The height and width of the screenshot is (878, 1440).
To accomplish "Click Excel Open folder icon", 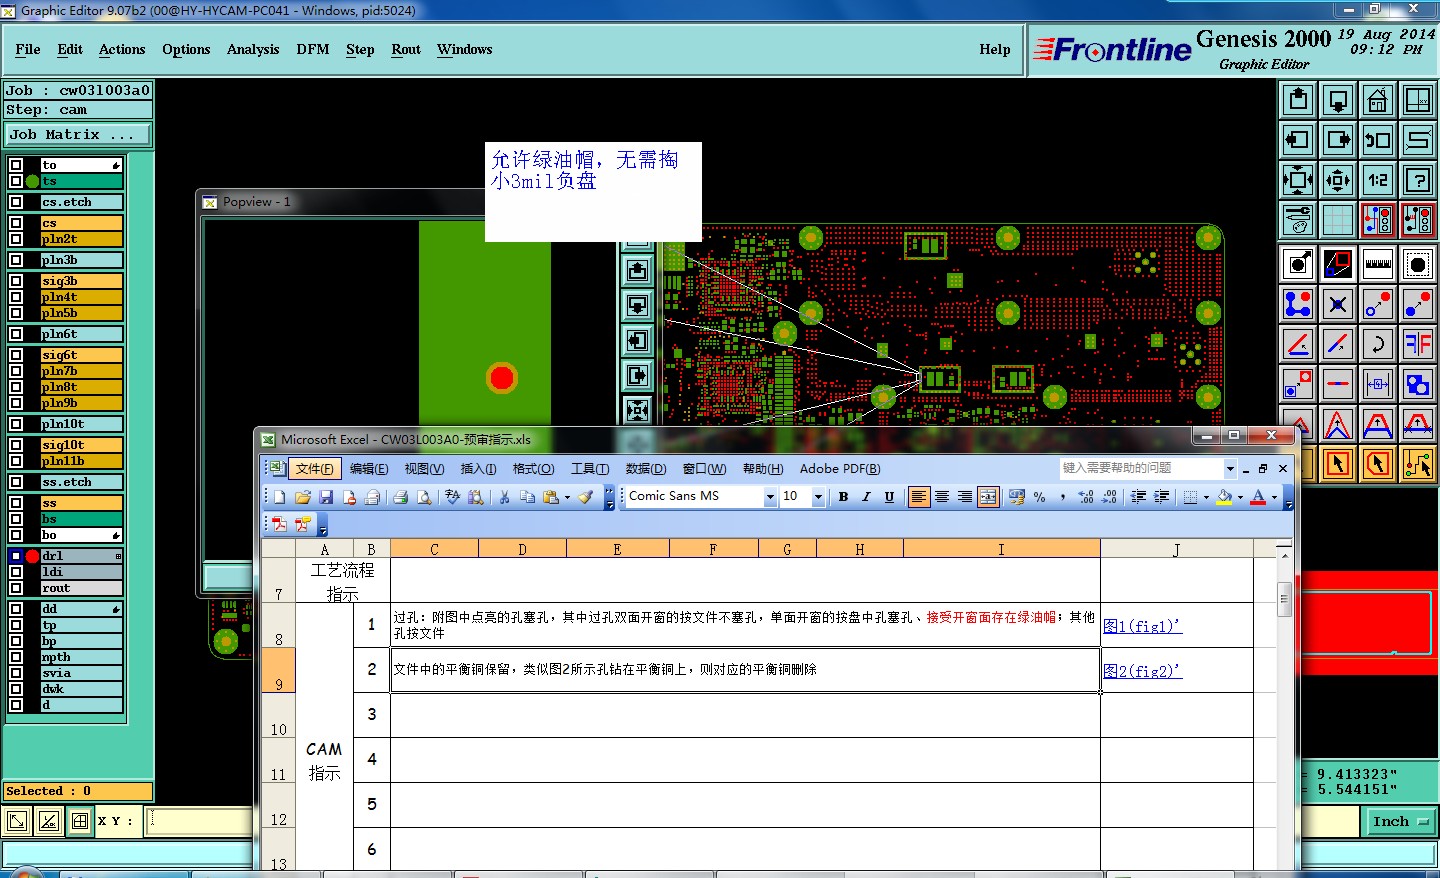I will pyautogui.click(x=303, y=497).
